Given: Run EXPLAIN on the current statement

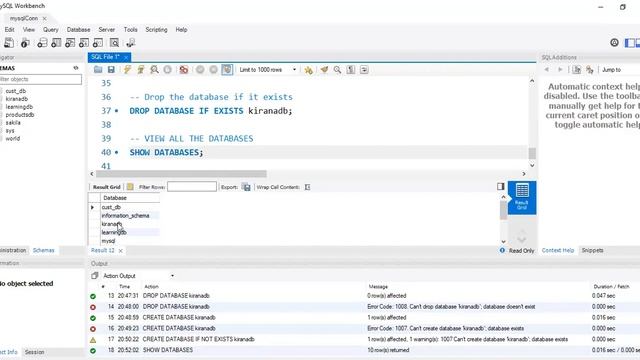Looking at the screenshot, I should [x=154, y=70].
